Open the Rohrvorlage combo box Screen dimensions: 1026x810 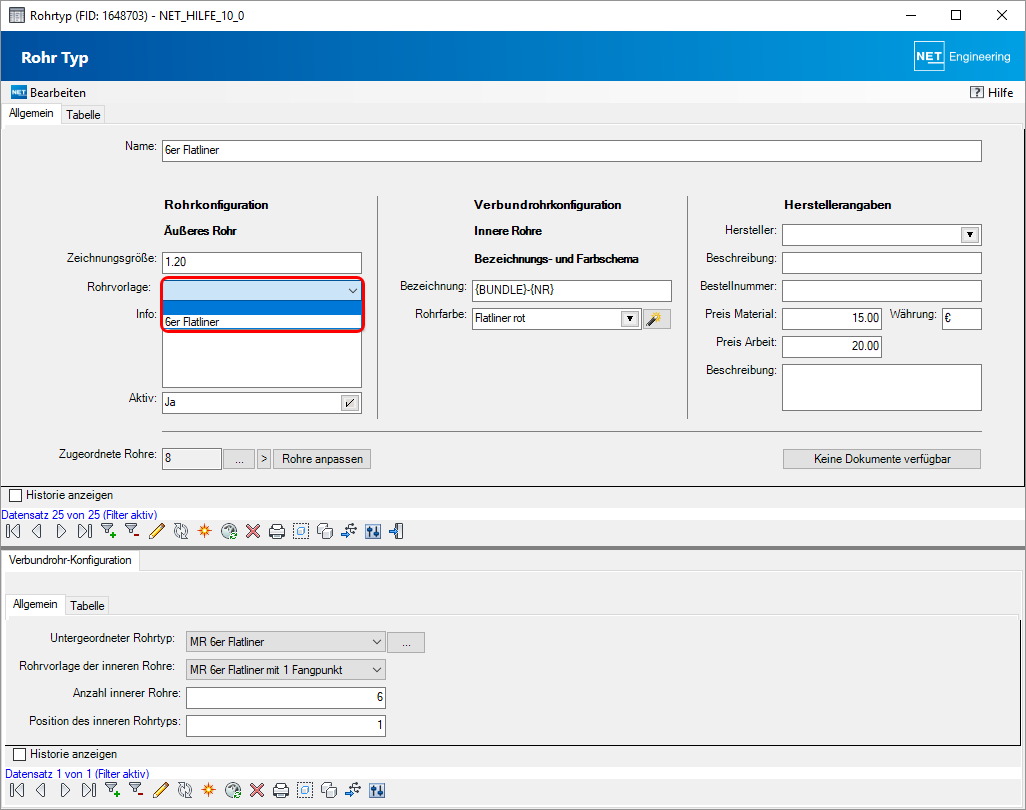[262, 290]
